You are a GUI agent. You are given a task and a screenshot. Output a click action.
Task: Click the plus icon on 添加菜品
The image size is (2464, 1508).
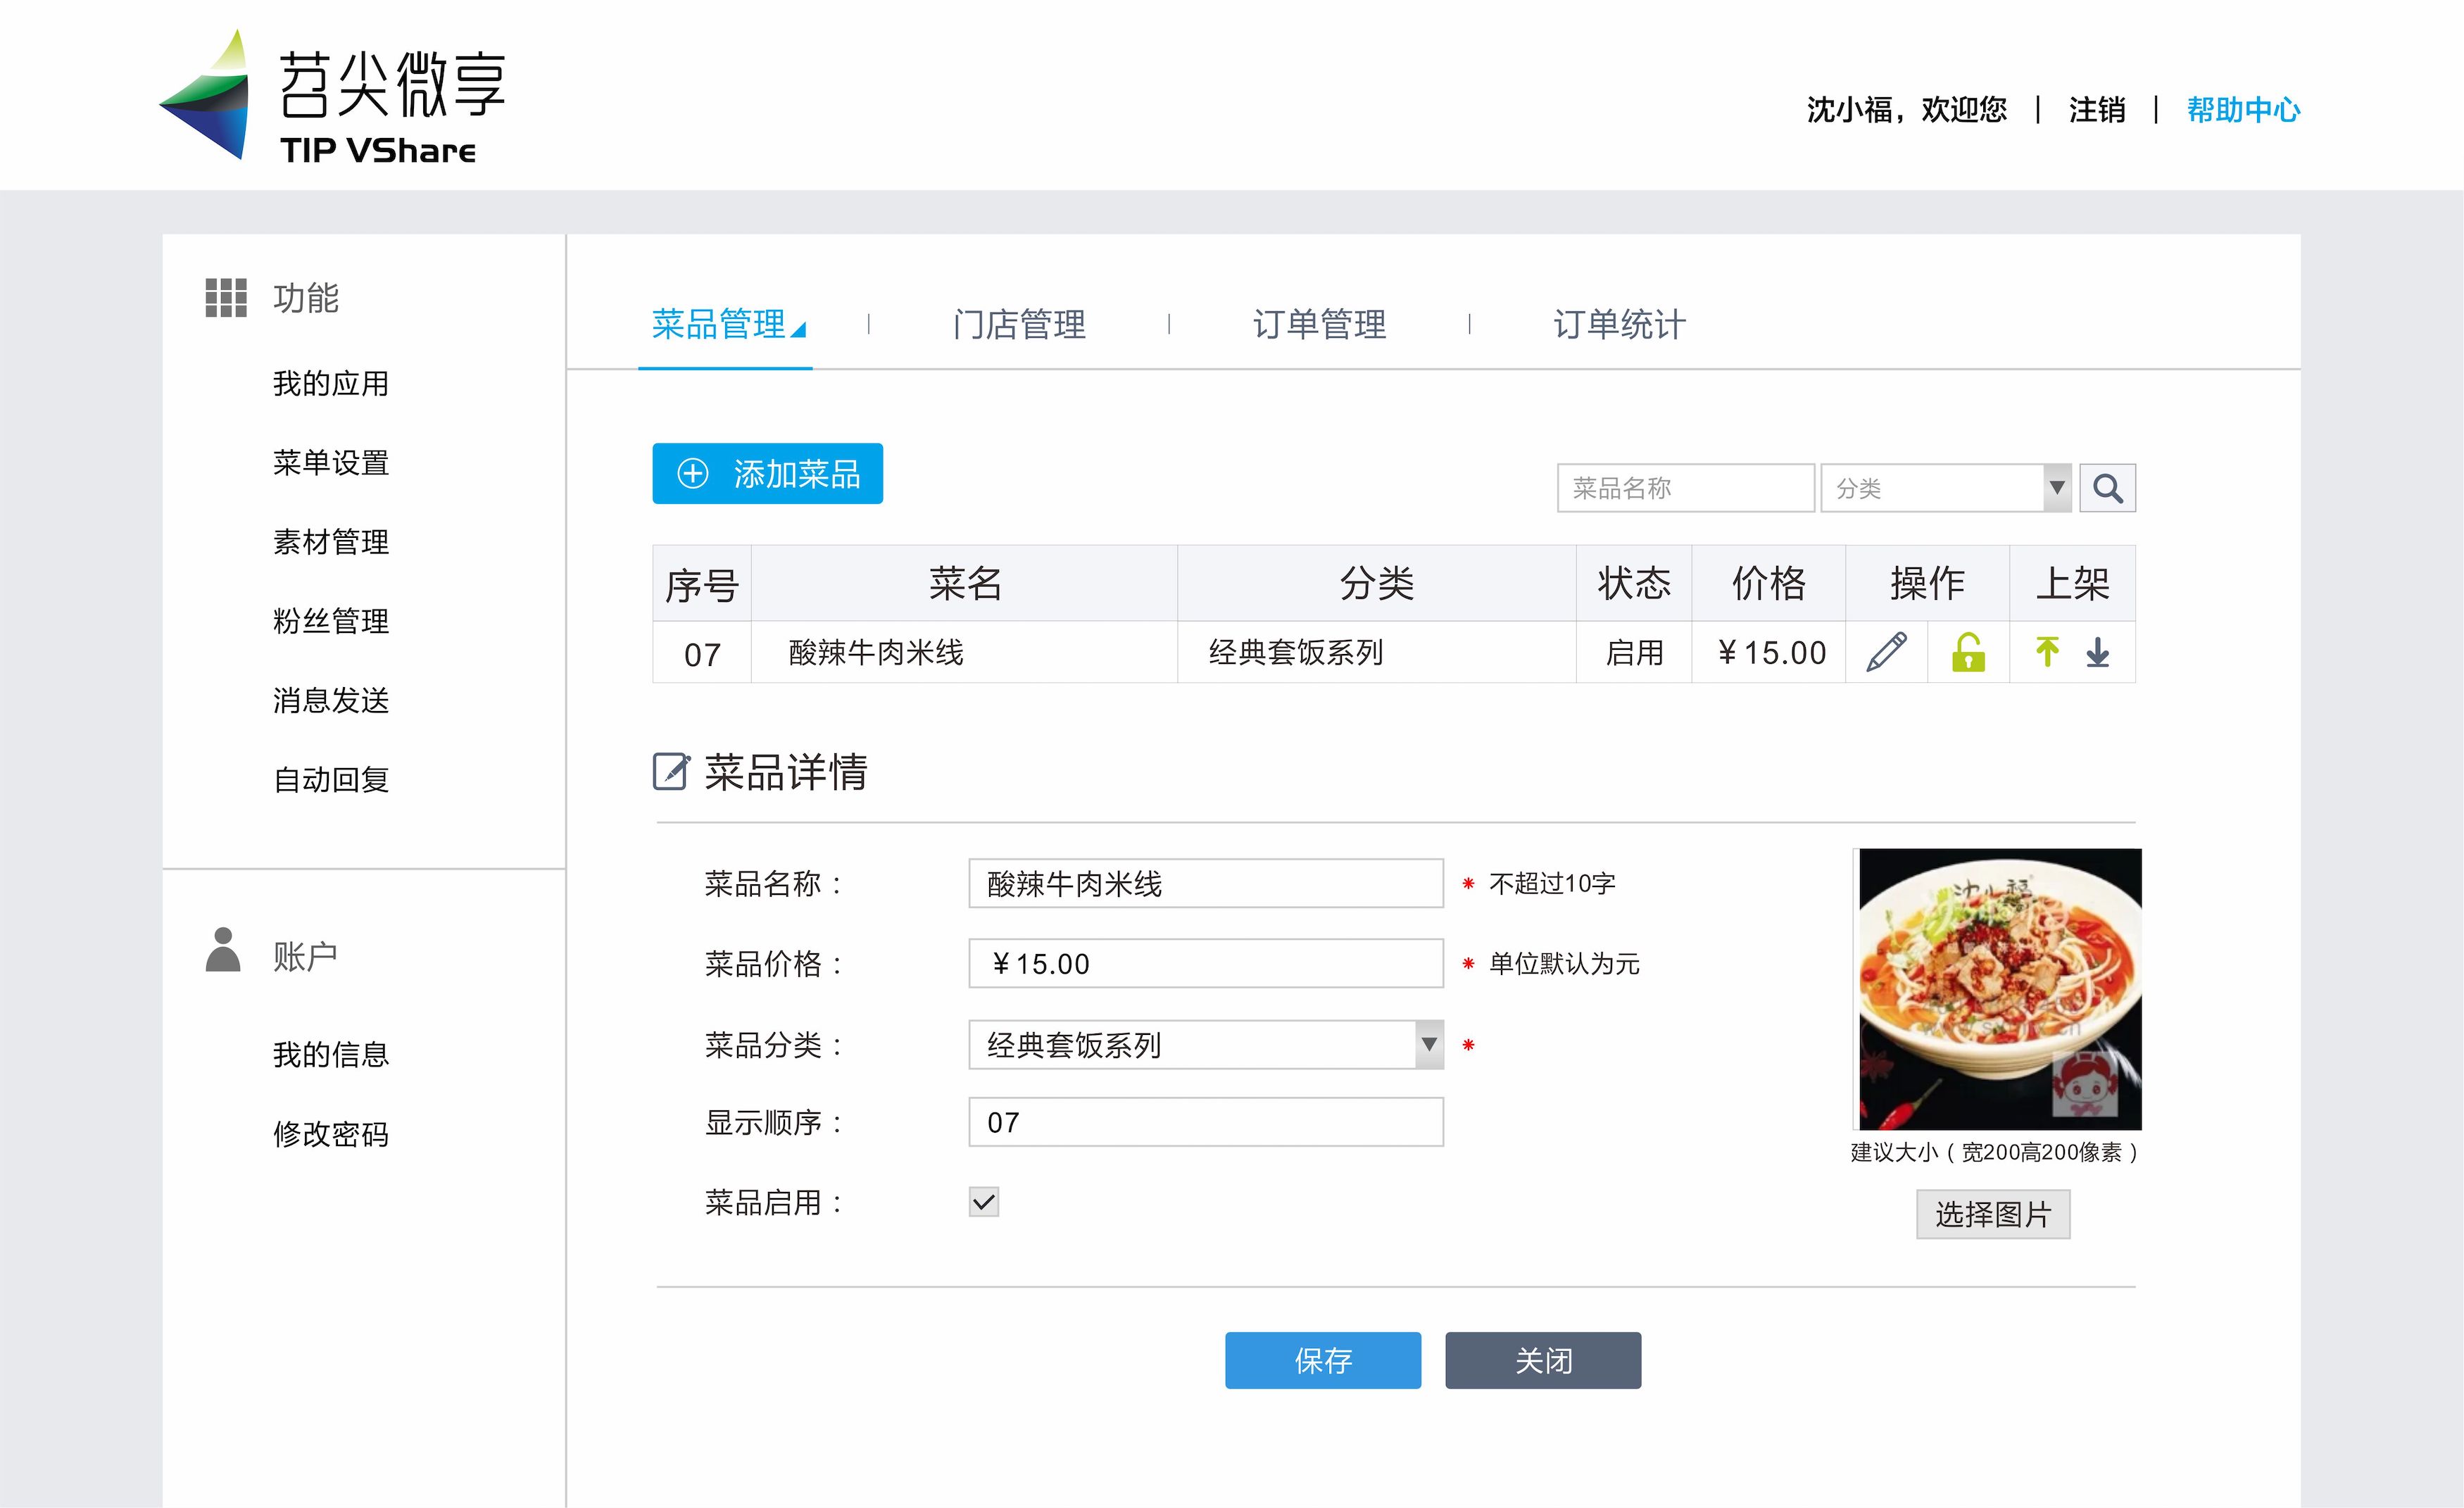pos(692,474)
